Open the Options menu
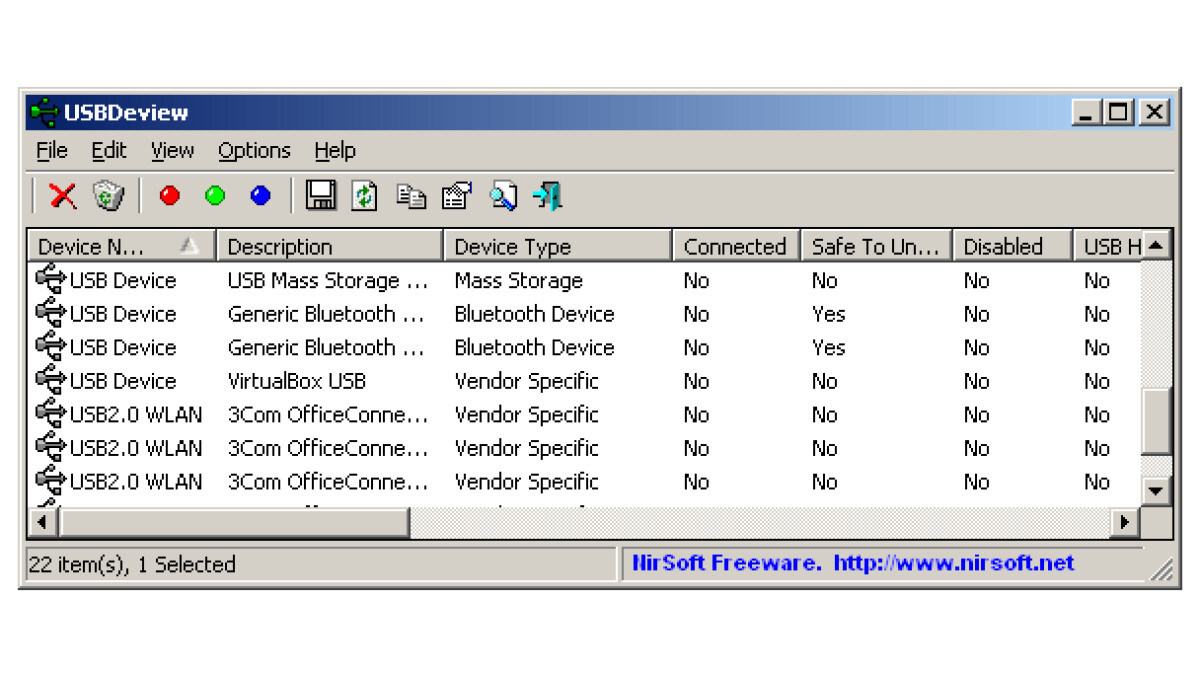Image resolution: width=1200 pixels, height=675 pixels. (x=254, y=151)
